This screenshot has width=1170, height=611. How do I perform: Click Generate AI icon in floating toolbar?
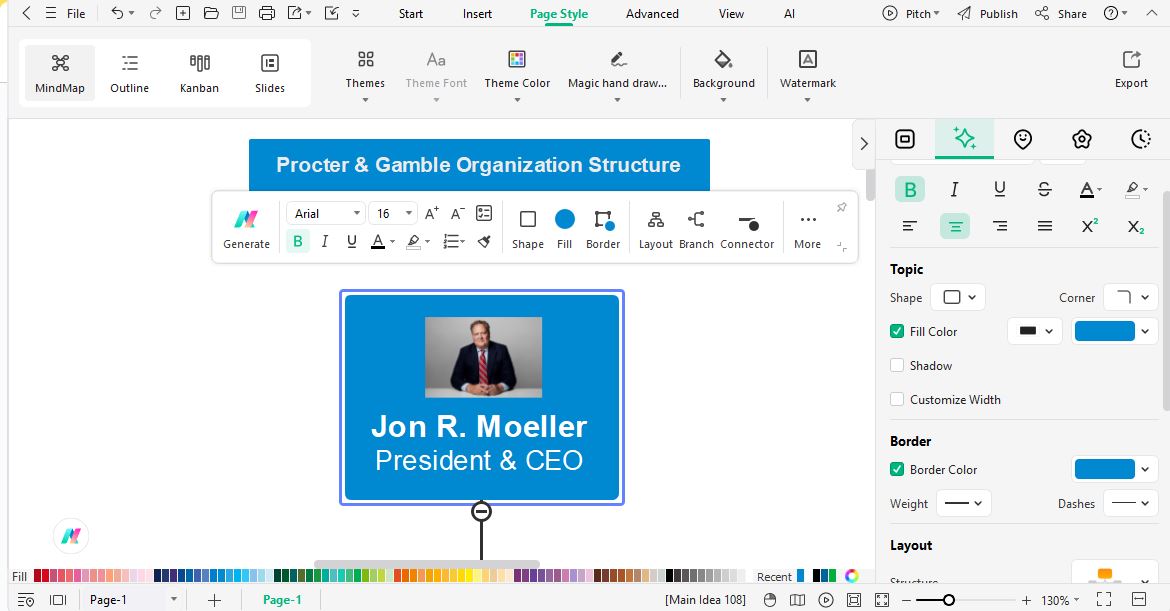pyautogui.click(x=246, y=228)
